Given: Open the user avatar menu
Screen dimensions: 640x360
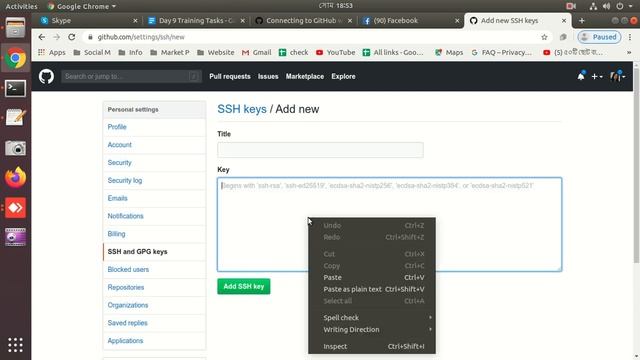Looking at the screenshot, I should pyautogui.click(x=617, y=76).
